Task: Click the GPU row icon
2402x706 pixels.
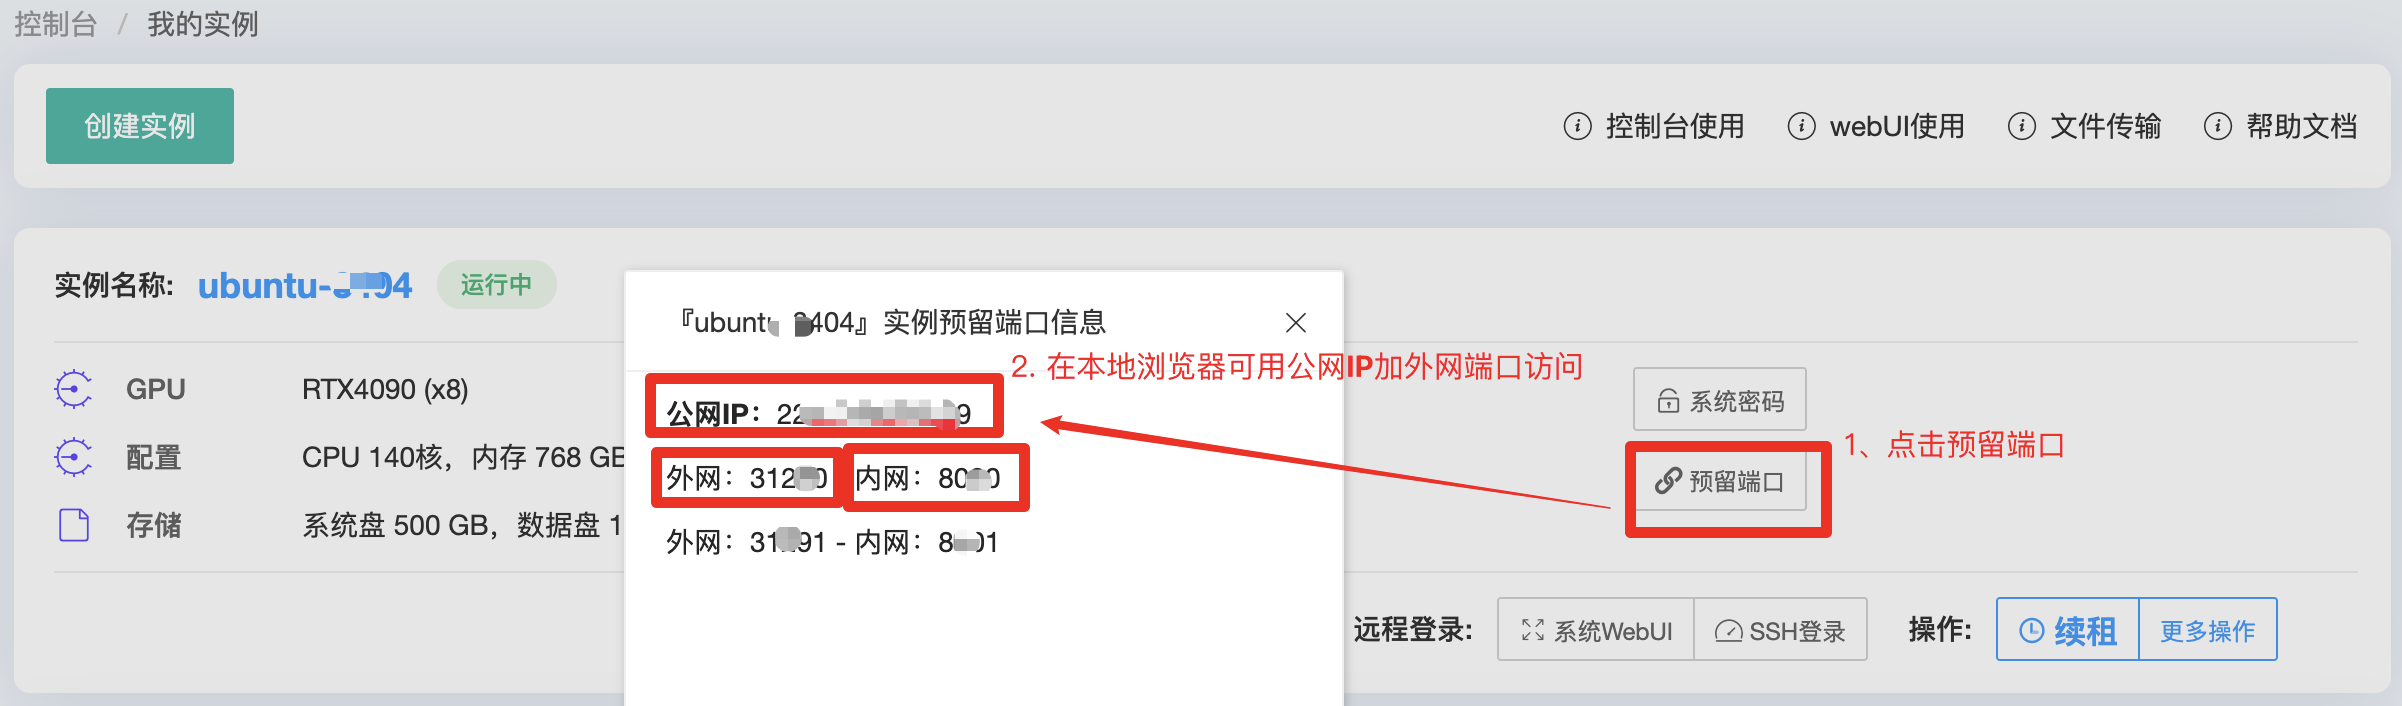Action: (74, 389)
